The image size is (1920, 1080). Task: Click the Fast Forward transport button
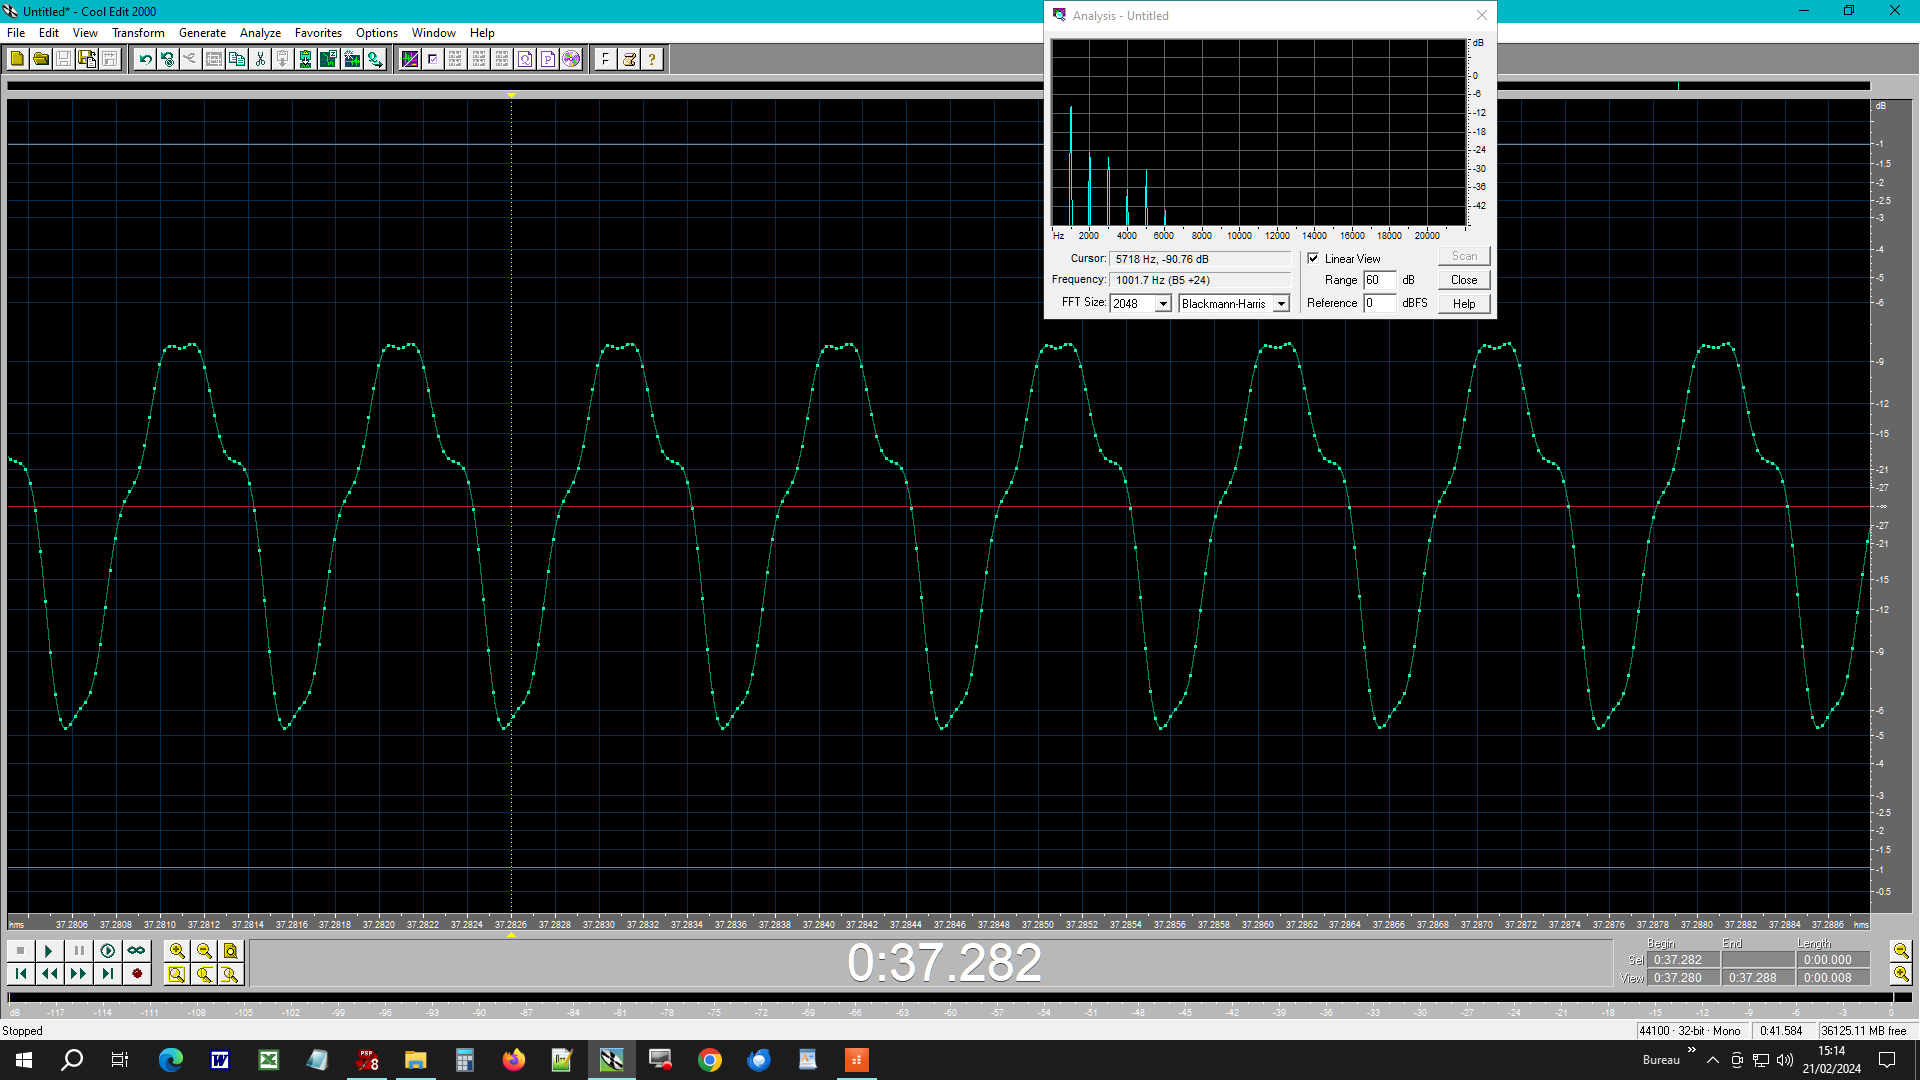(78, 974)
